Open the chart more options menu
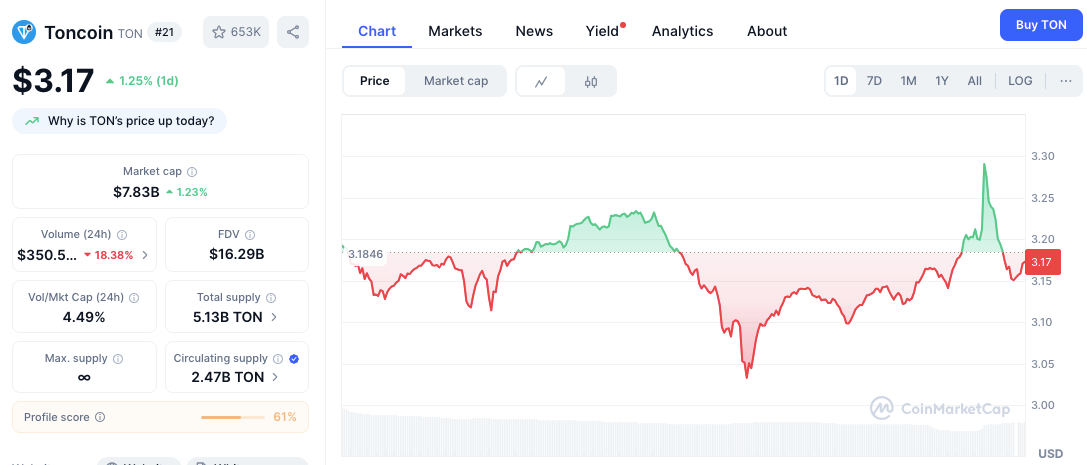The height and width of the screenshot is (465, 1087). click(x=1066, y=81)
